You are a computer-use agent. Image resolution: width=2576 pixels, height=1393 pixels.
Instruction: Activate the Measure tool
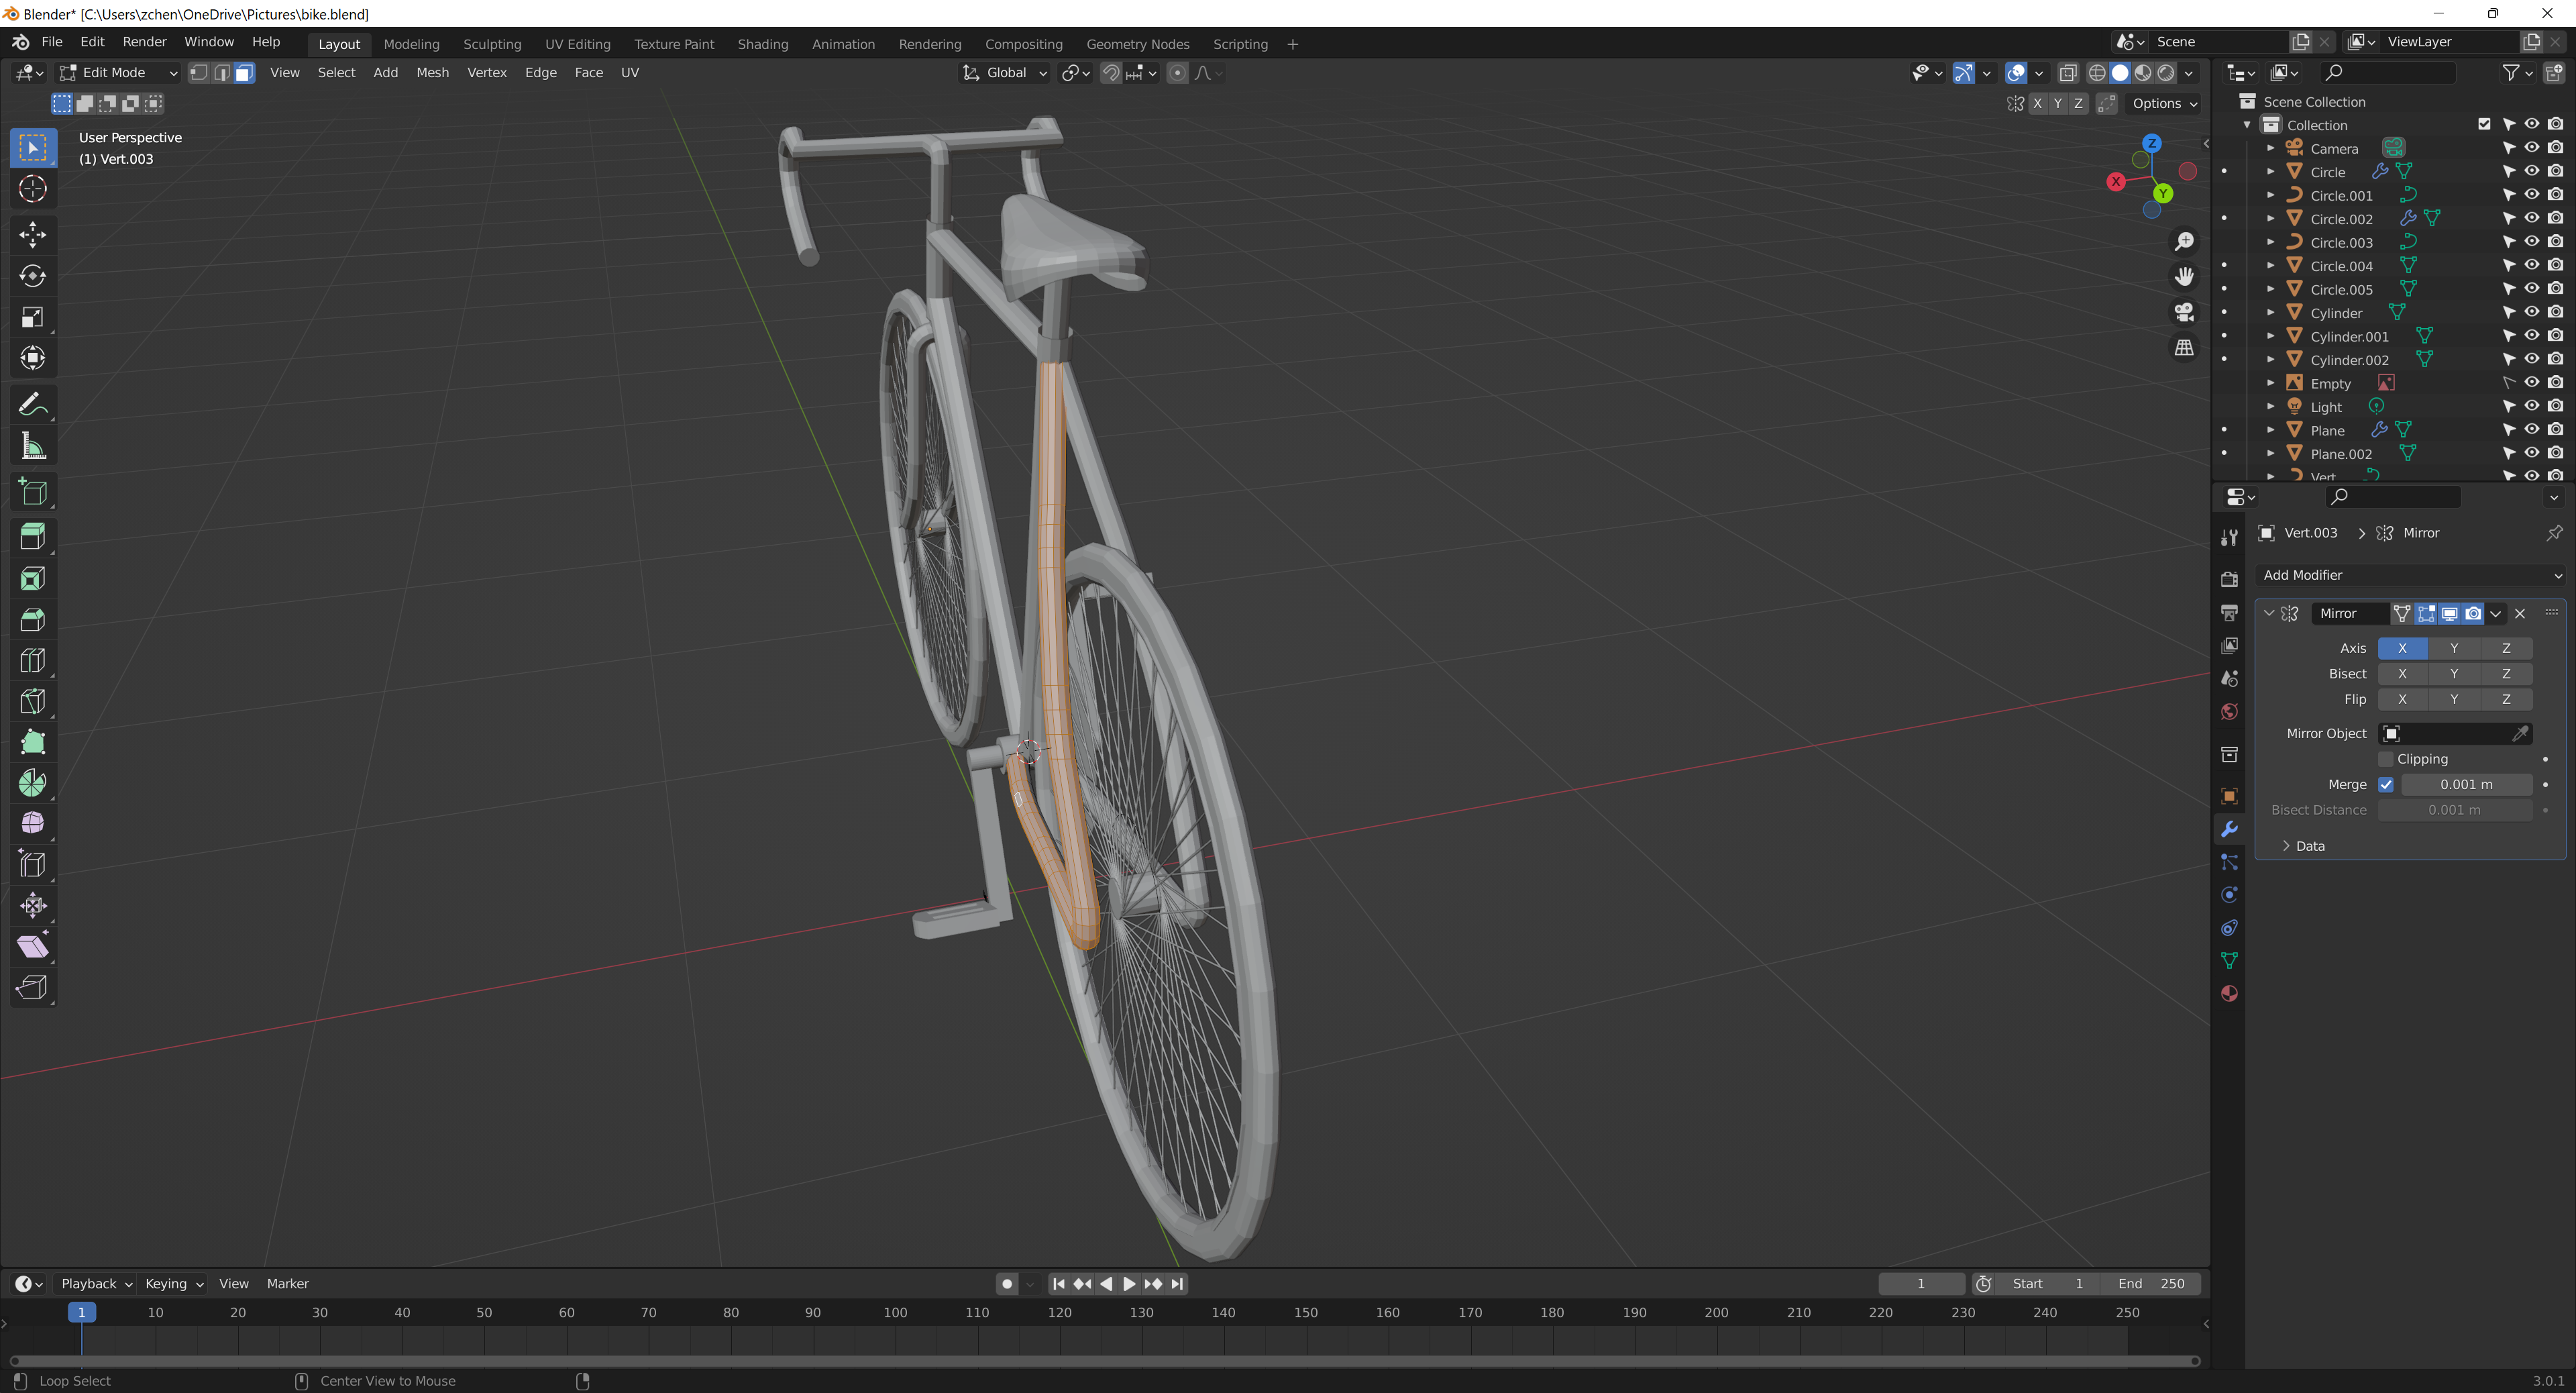click(x=32, y=447)
